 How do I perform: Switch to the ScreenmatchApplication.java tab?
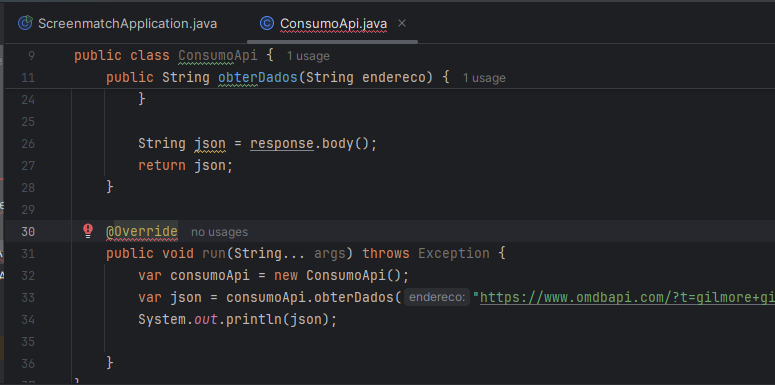[117, 23]
